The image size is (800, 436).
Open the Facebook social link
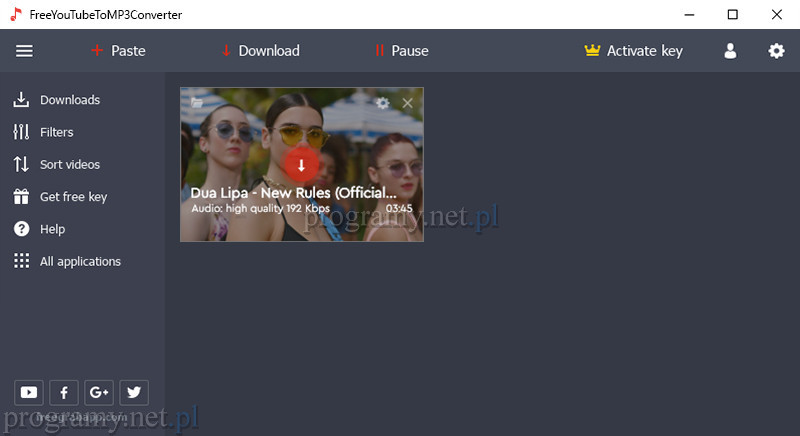click(64, 392)
